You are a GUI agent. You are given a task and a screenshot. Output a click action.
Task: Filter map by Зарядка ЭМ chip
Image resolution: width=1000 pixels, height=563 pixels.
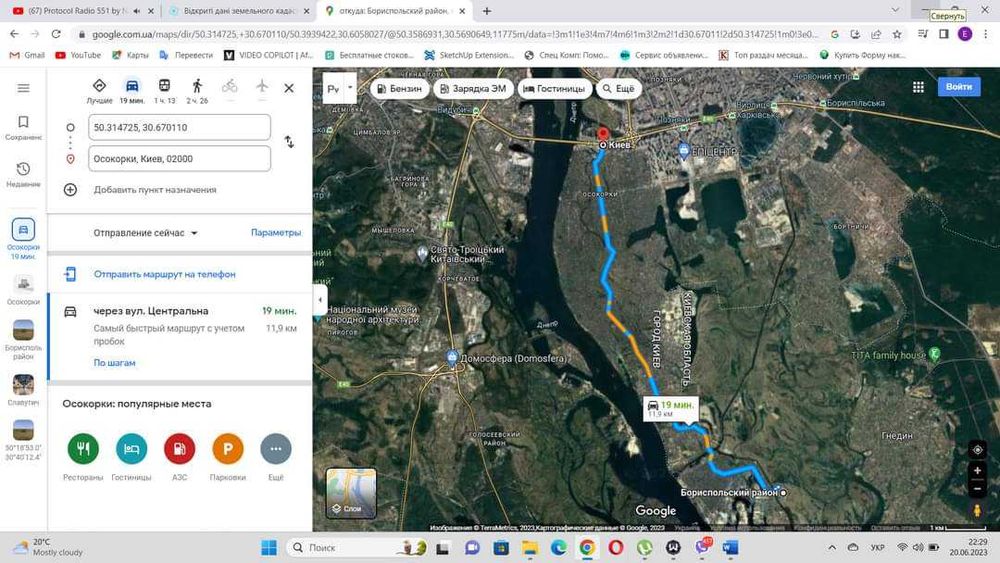[x=473, y=89]
